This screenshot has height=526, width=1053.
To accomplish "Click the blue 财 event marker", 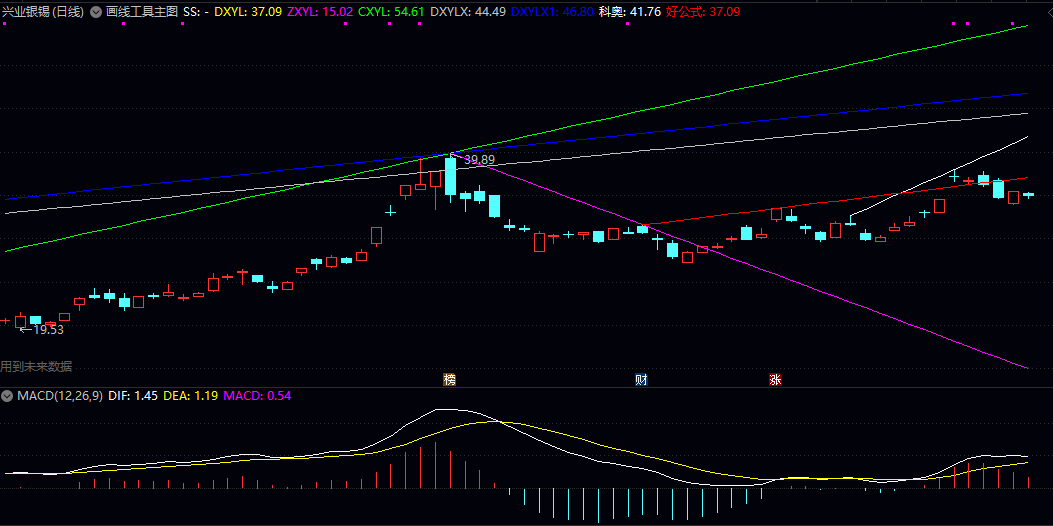I will point(641,380).
